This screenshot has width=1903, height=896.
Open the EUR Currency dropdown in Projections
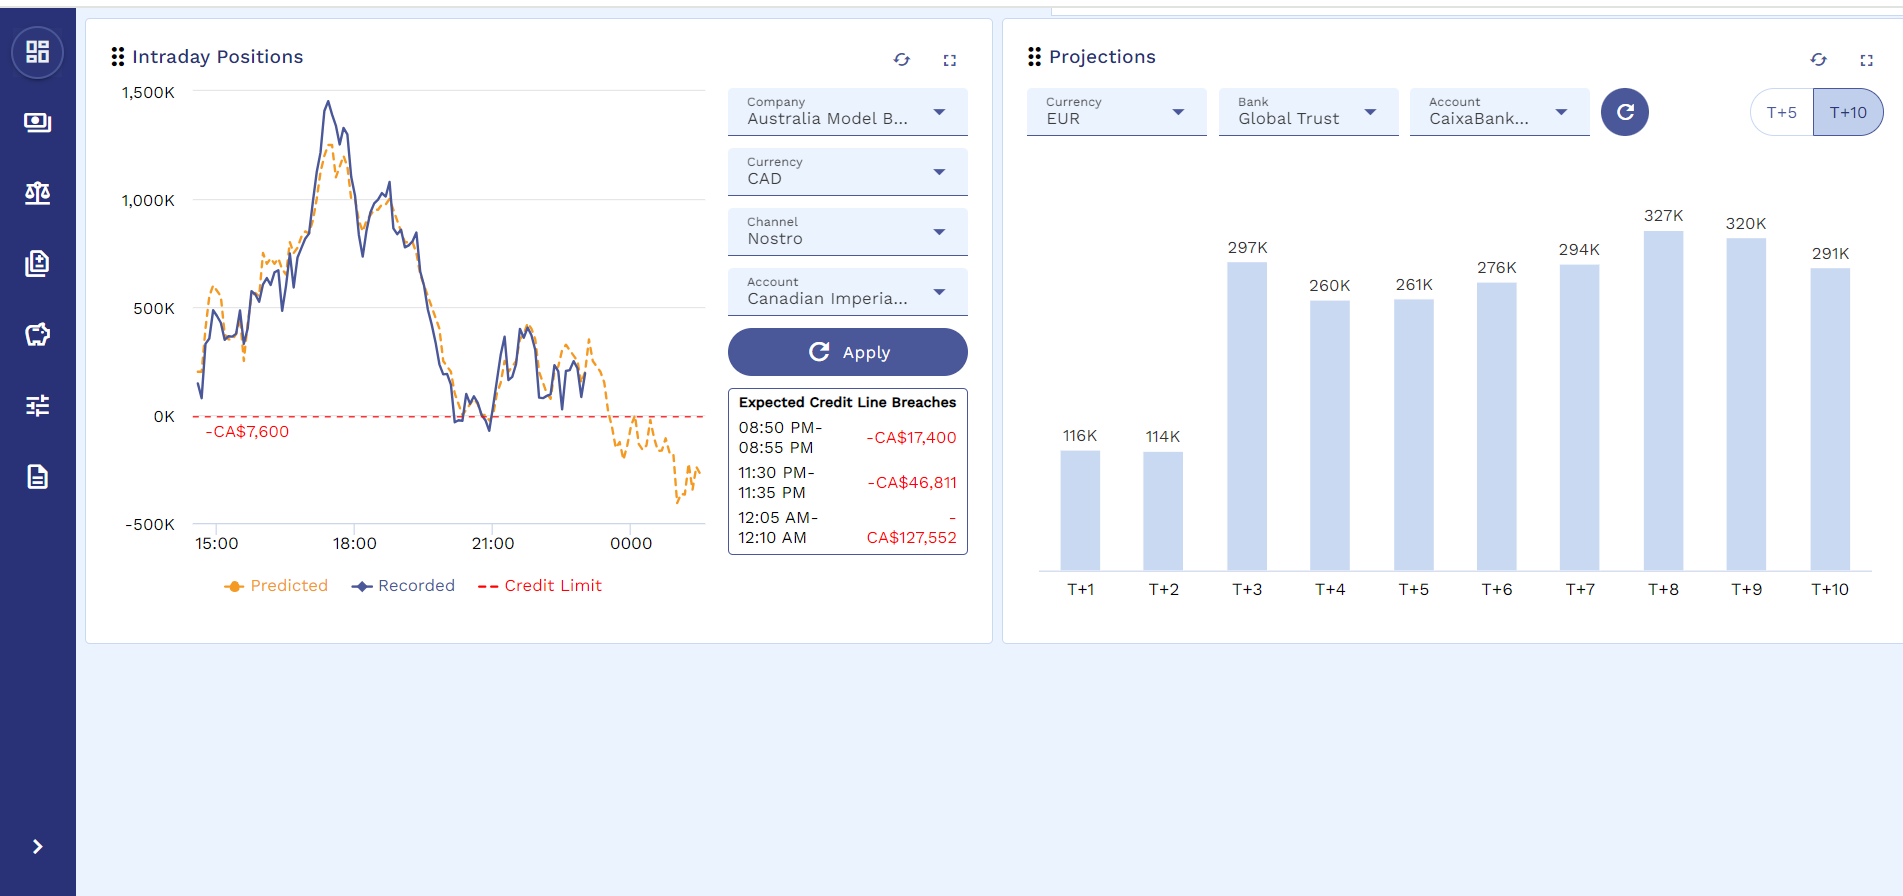click(1117, 112)
